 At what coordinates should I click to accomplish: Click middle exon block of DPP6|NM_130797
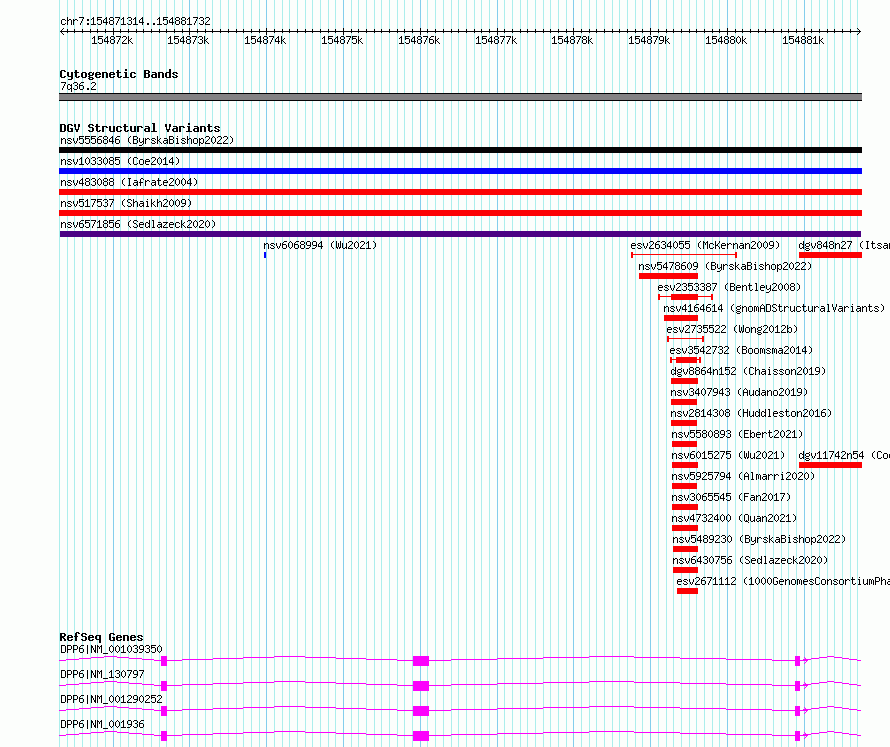pyautogui.click(x=421, y=686)
